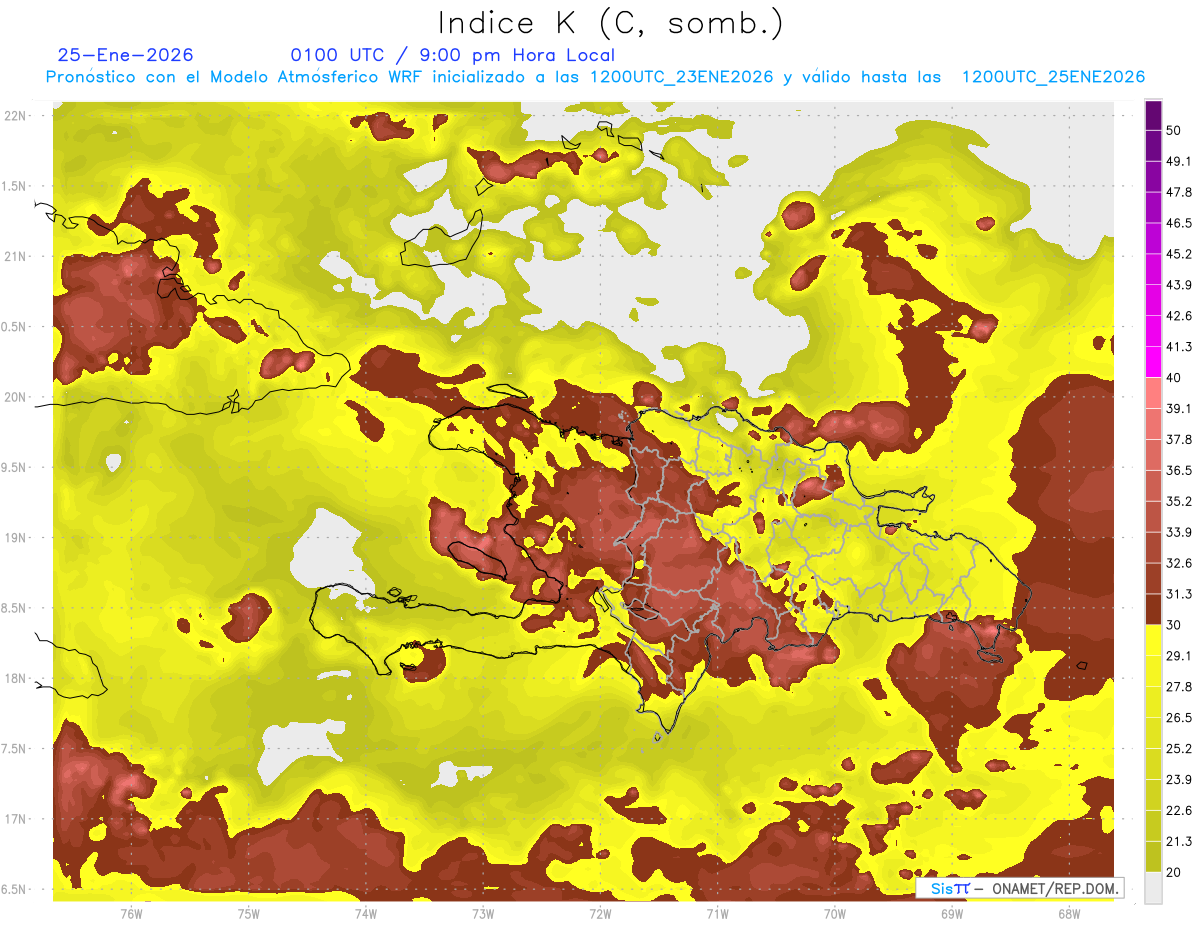
Task: Click the "50" colorbar value
Action: [1174, 130]
